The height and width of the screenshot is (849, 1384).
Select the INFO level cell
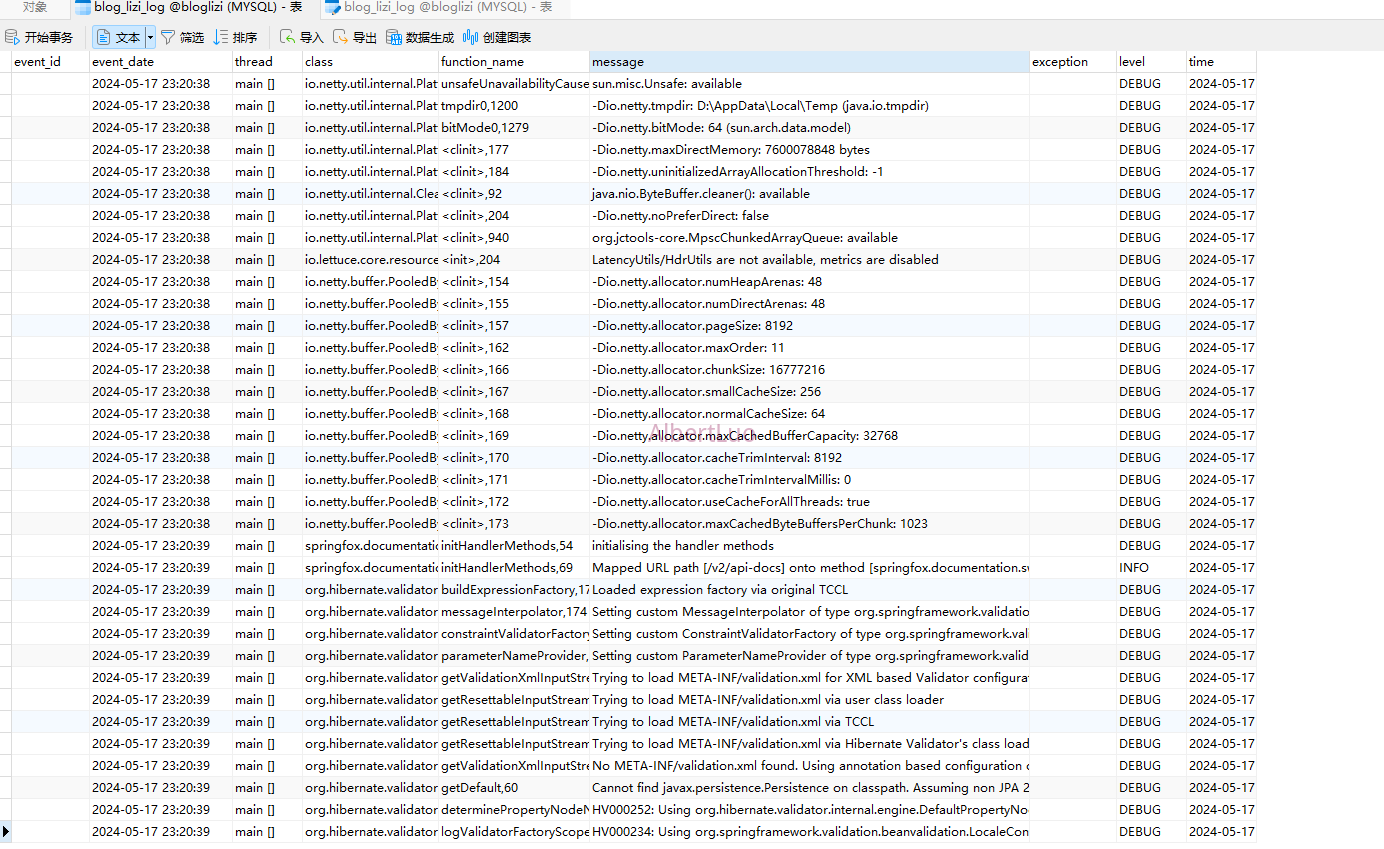click(x=1140, y=567)
